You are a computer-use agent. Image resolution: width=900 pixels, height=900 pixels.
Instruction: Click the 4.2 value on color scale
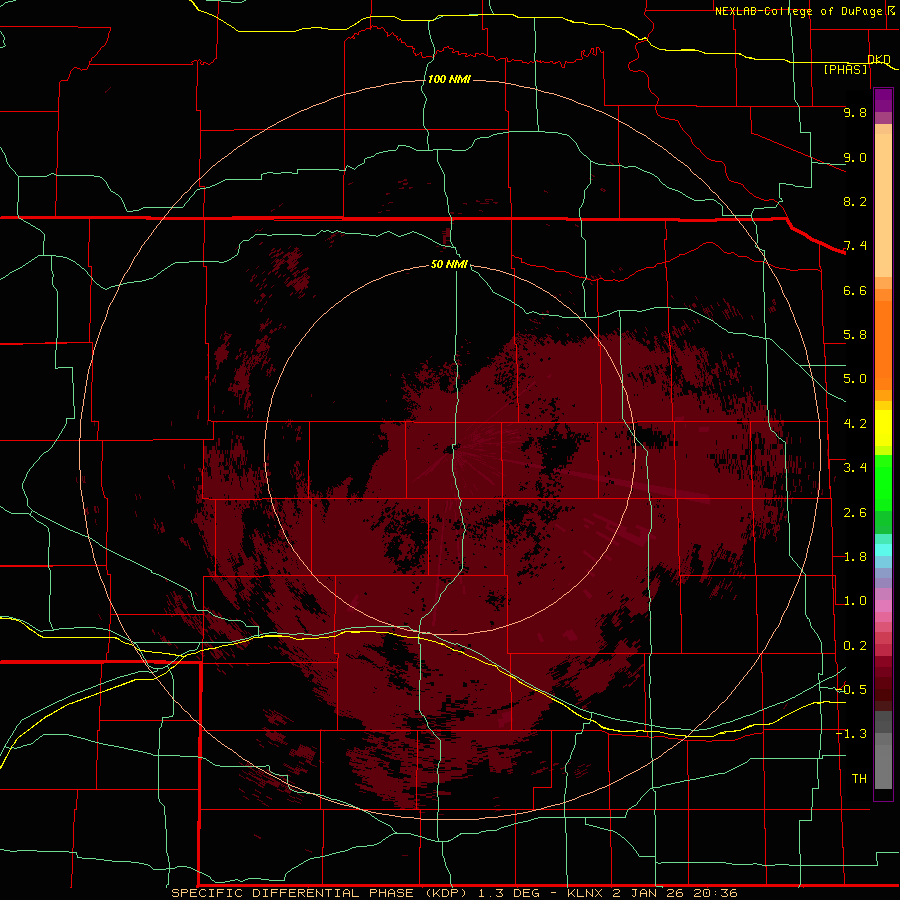click(855, 424)
